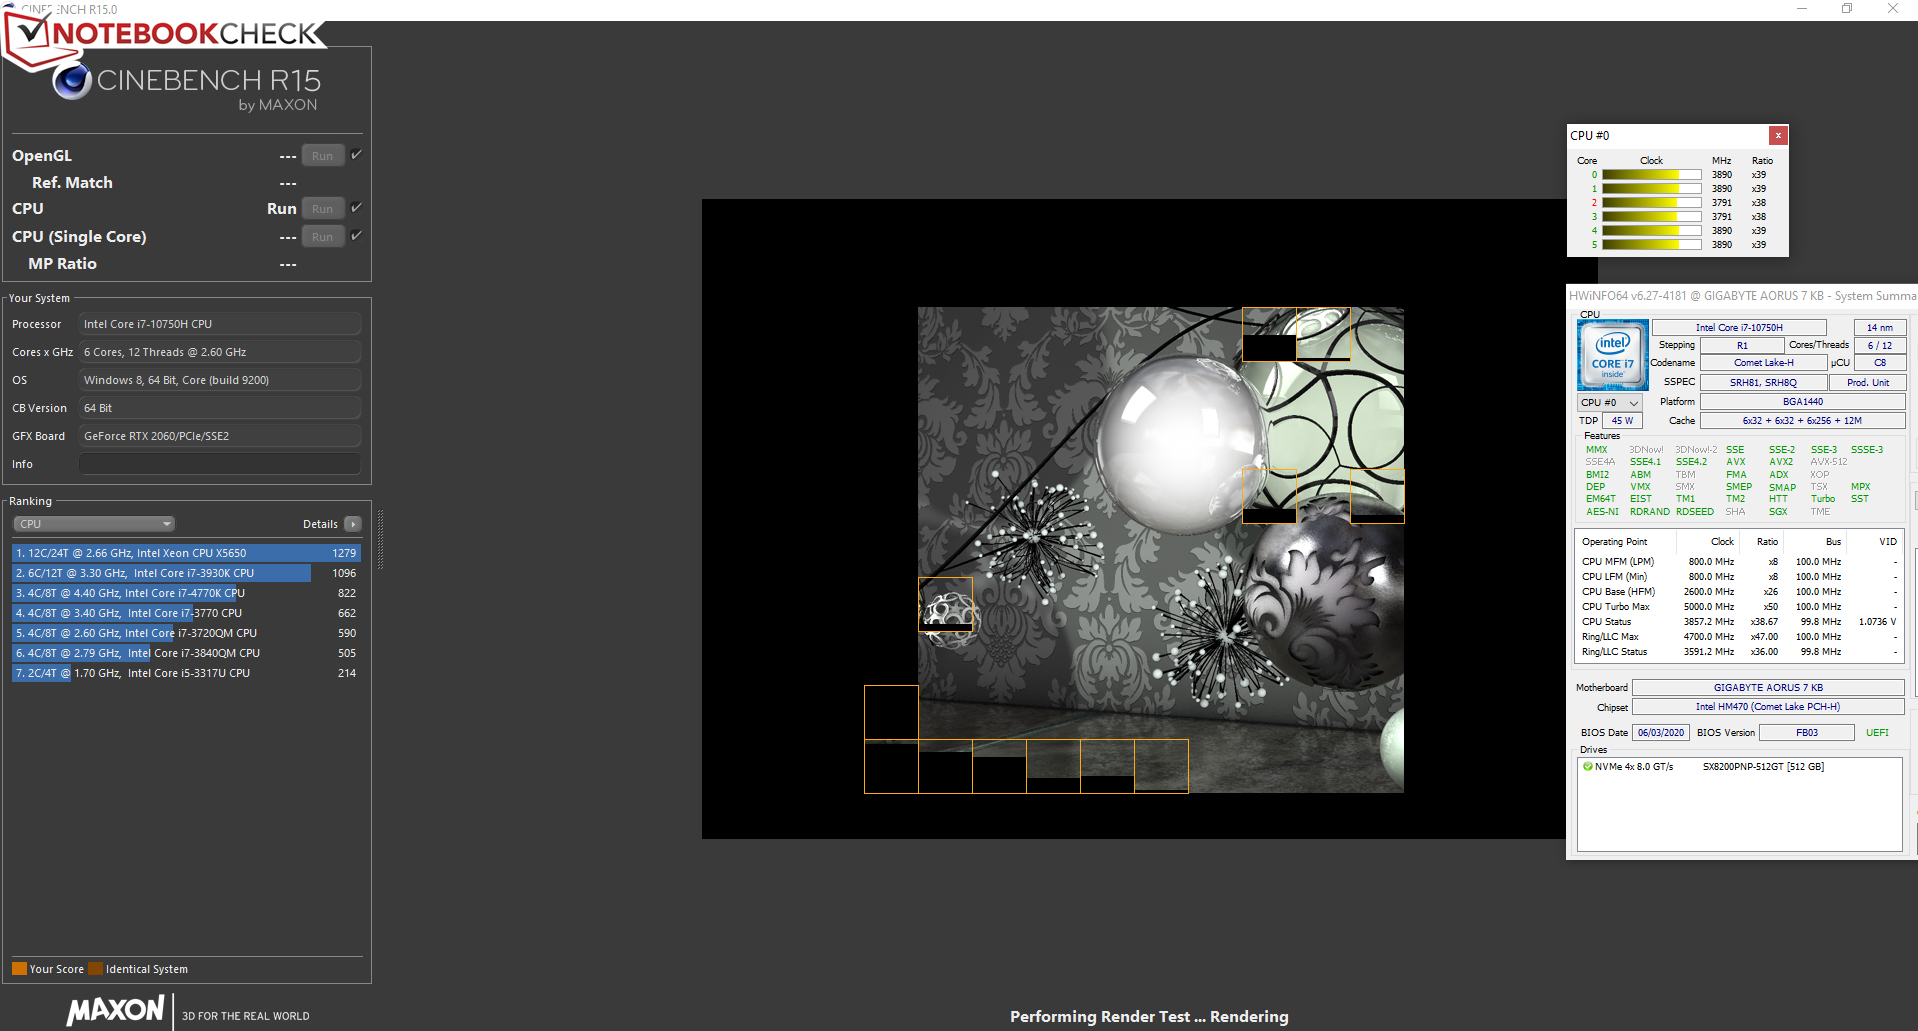Screen dimensions: 1918x1031
Task: Click the Core 0 clock bar
Action: (1651, 175)
